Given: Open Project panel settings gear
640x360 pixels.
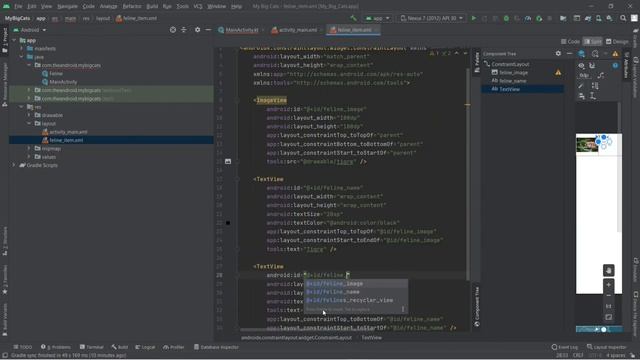Looking at the screenshot, I should (198, 30).
